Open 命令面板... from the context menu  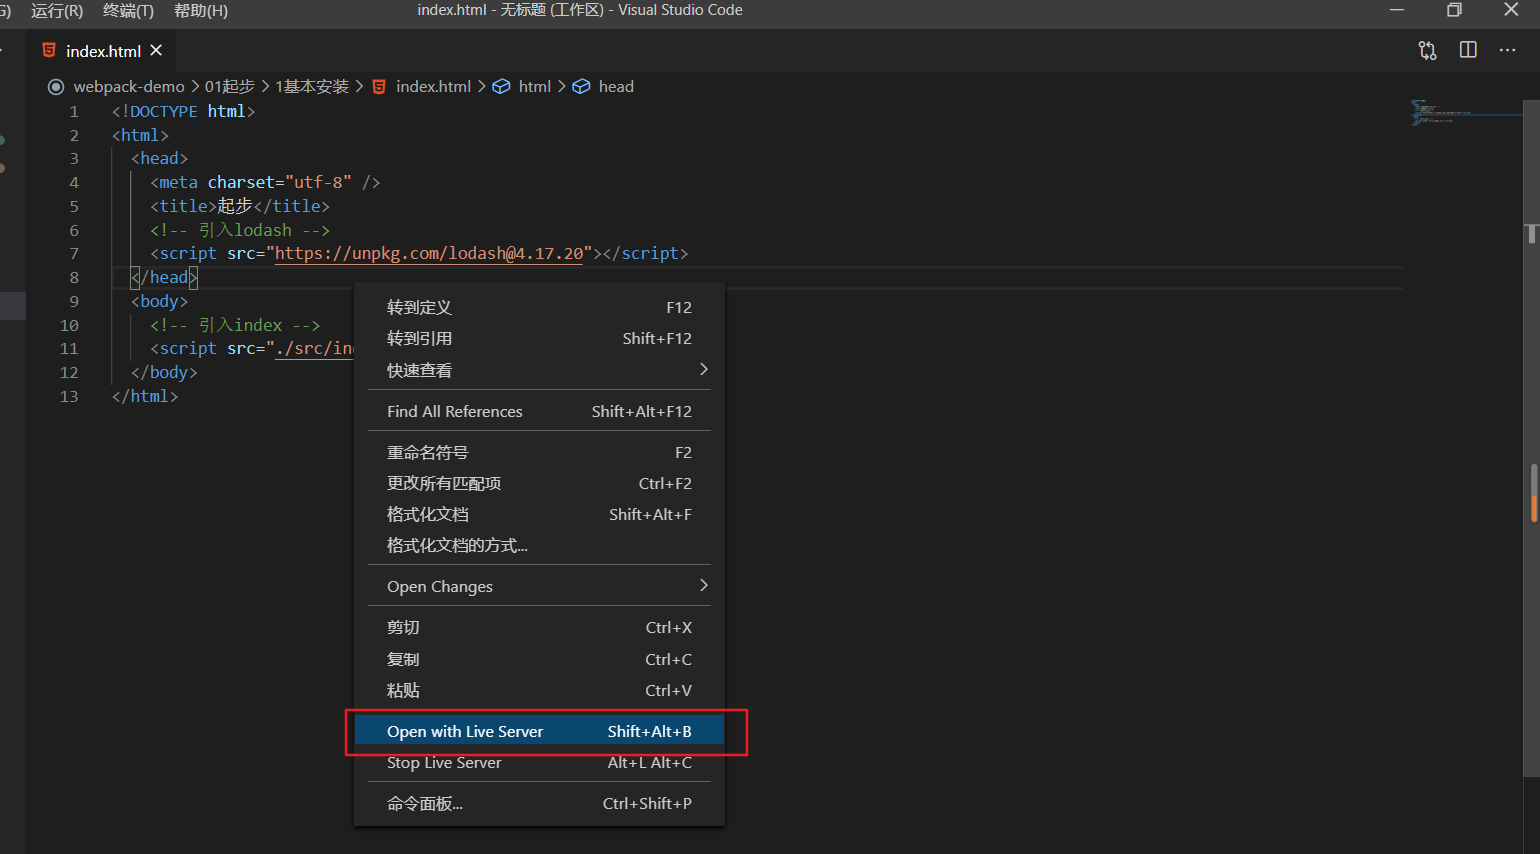pyautogui.click(x=540, y=803)
